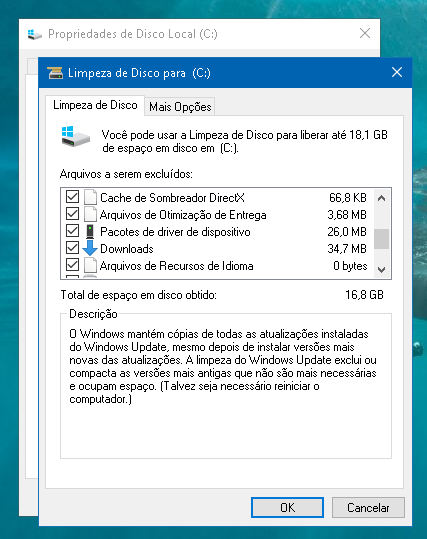Select the Arquivos de Recursos de Idioma row
427x539 pixels.
pos(217,266)
